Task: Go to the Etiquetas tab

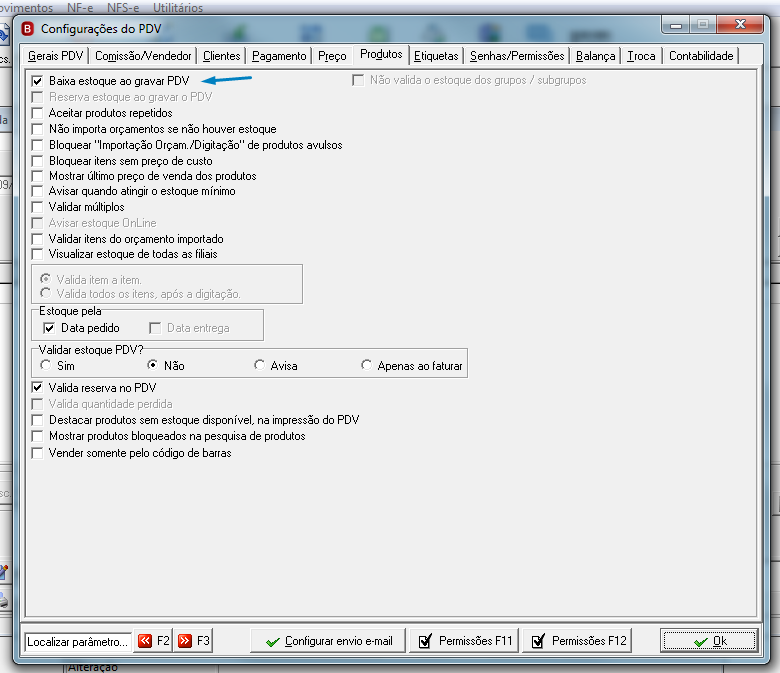Action: coord(436,56)
